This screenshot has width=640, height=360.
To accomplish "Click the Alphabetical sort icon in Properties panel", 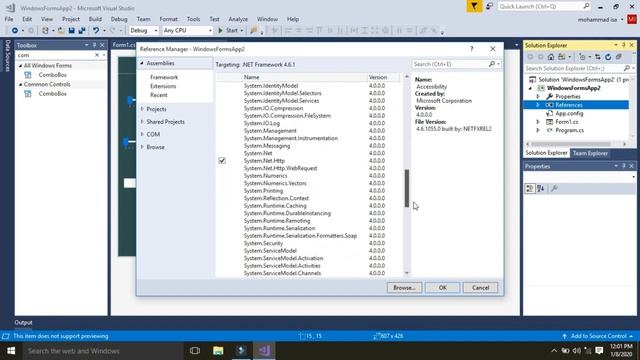I will [x=541, y=189].
